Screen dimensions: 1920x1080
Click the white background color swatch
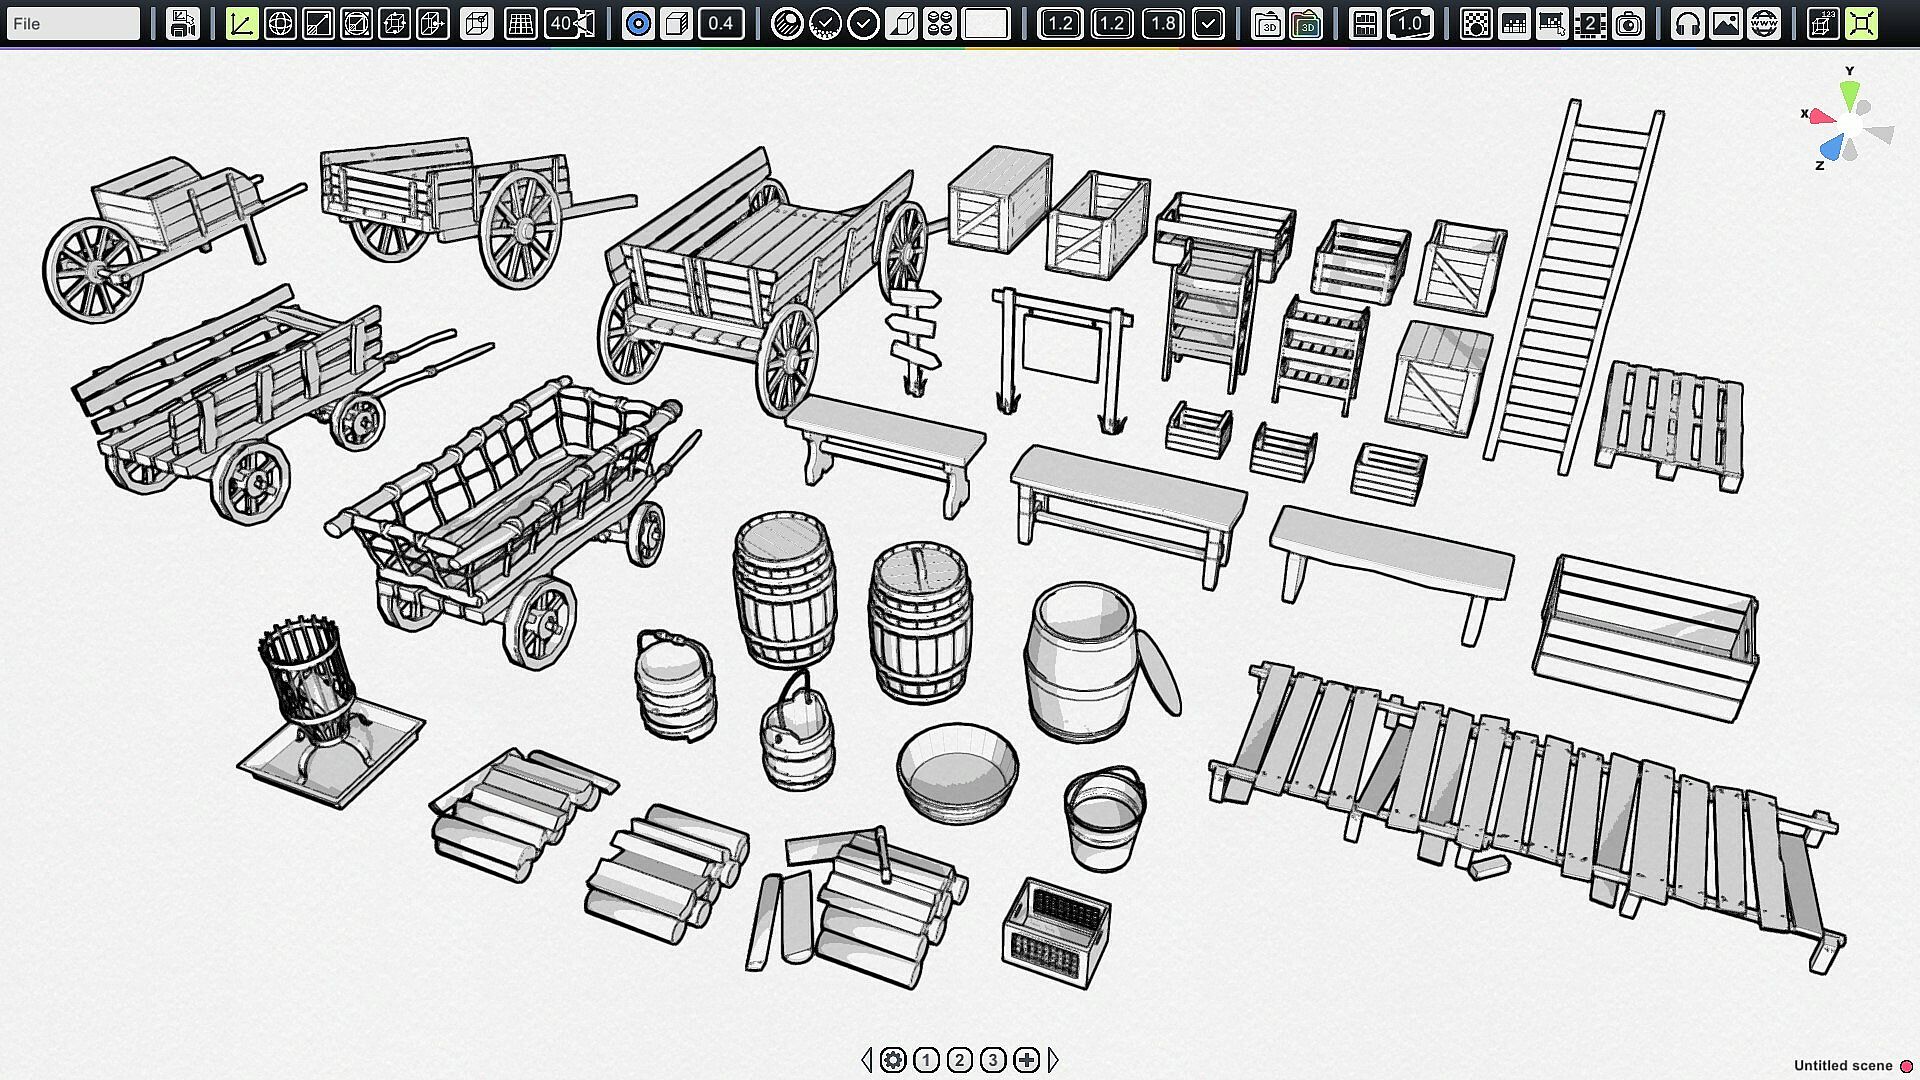[x=985, y=23]
